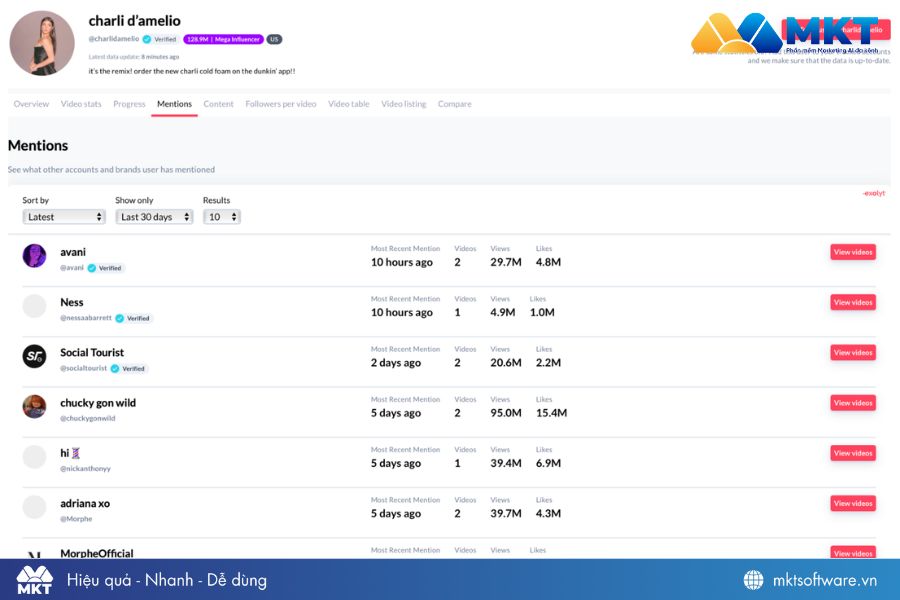This screenshot has height=600, width=900.
Task: Open charli d'amelio profile picture
Action: tap(42, 43)
